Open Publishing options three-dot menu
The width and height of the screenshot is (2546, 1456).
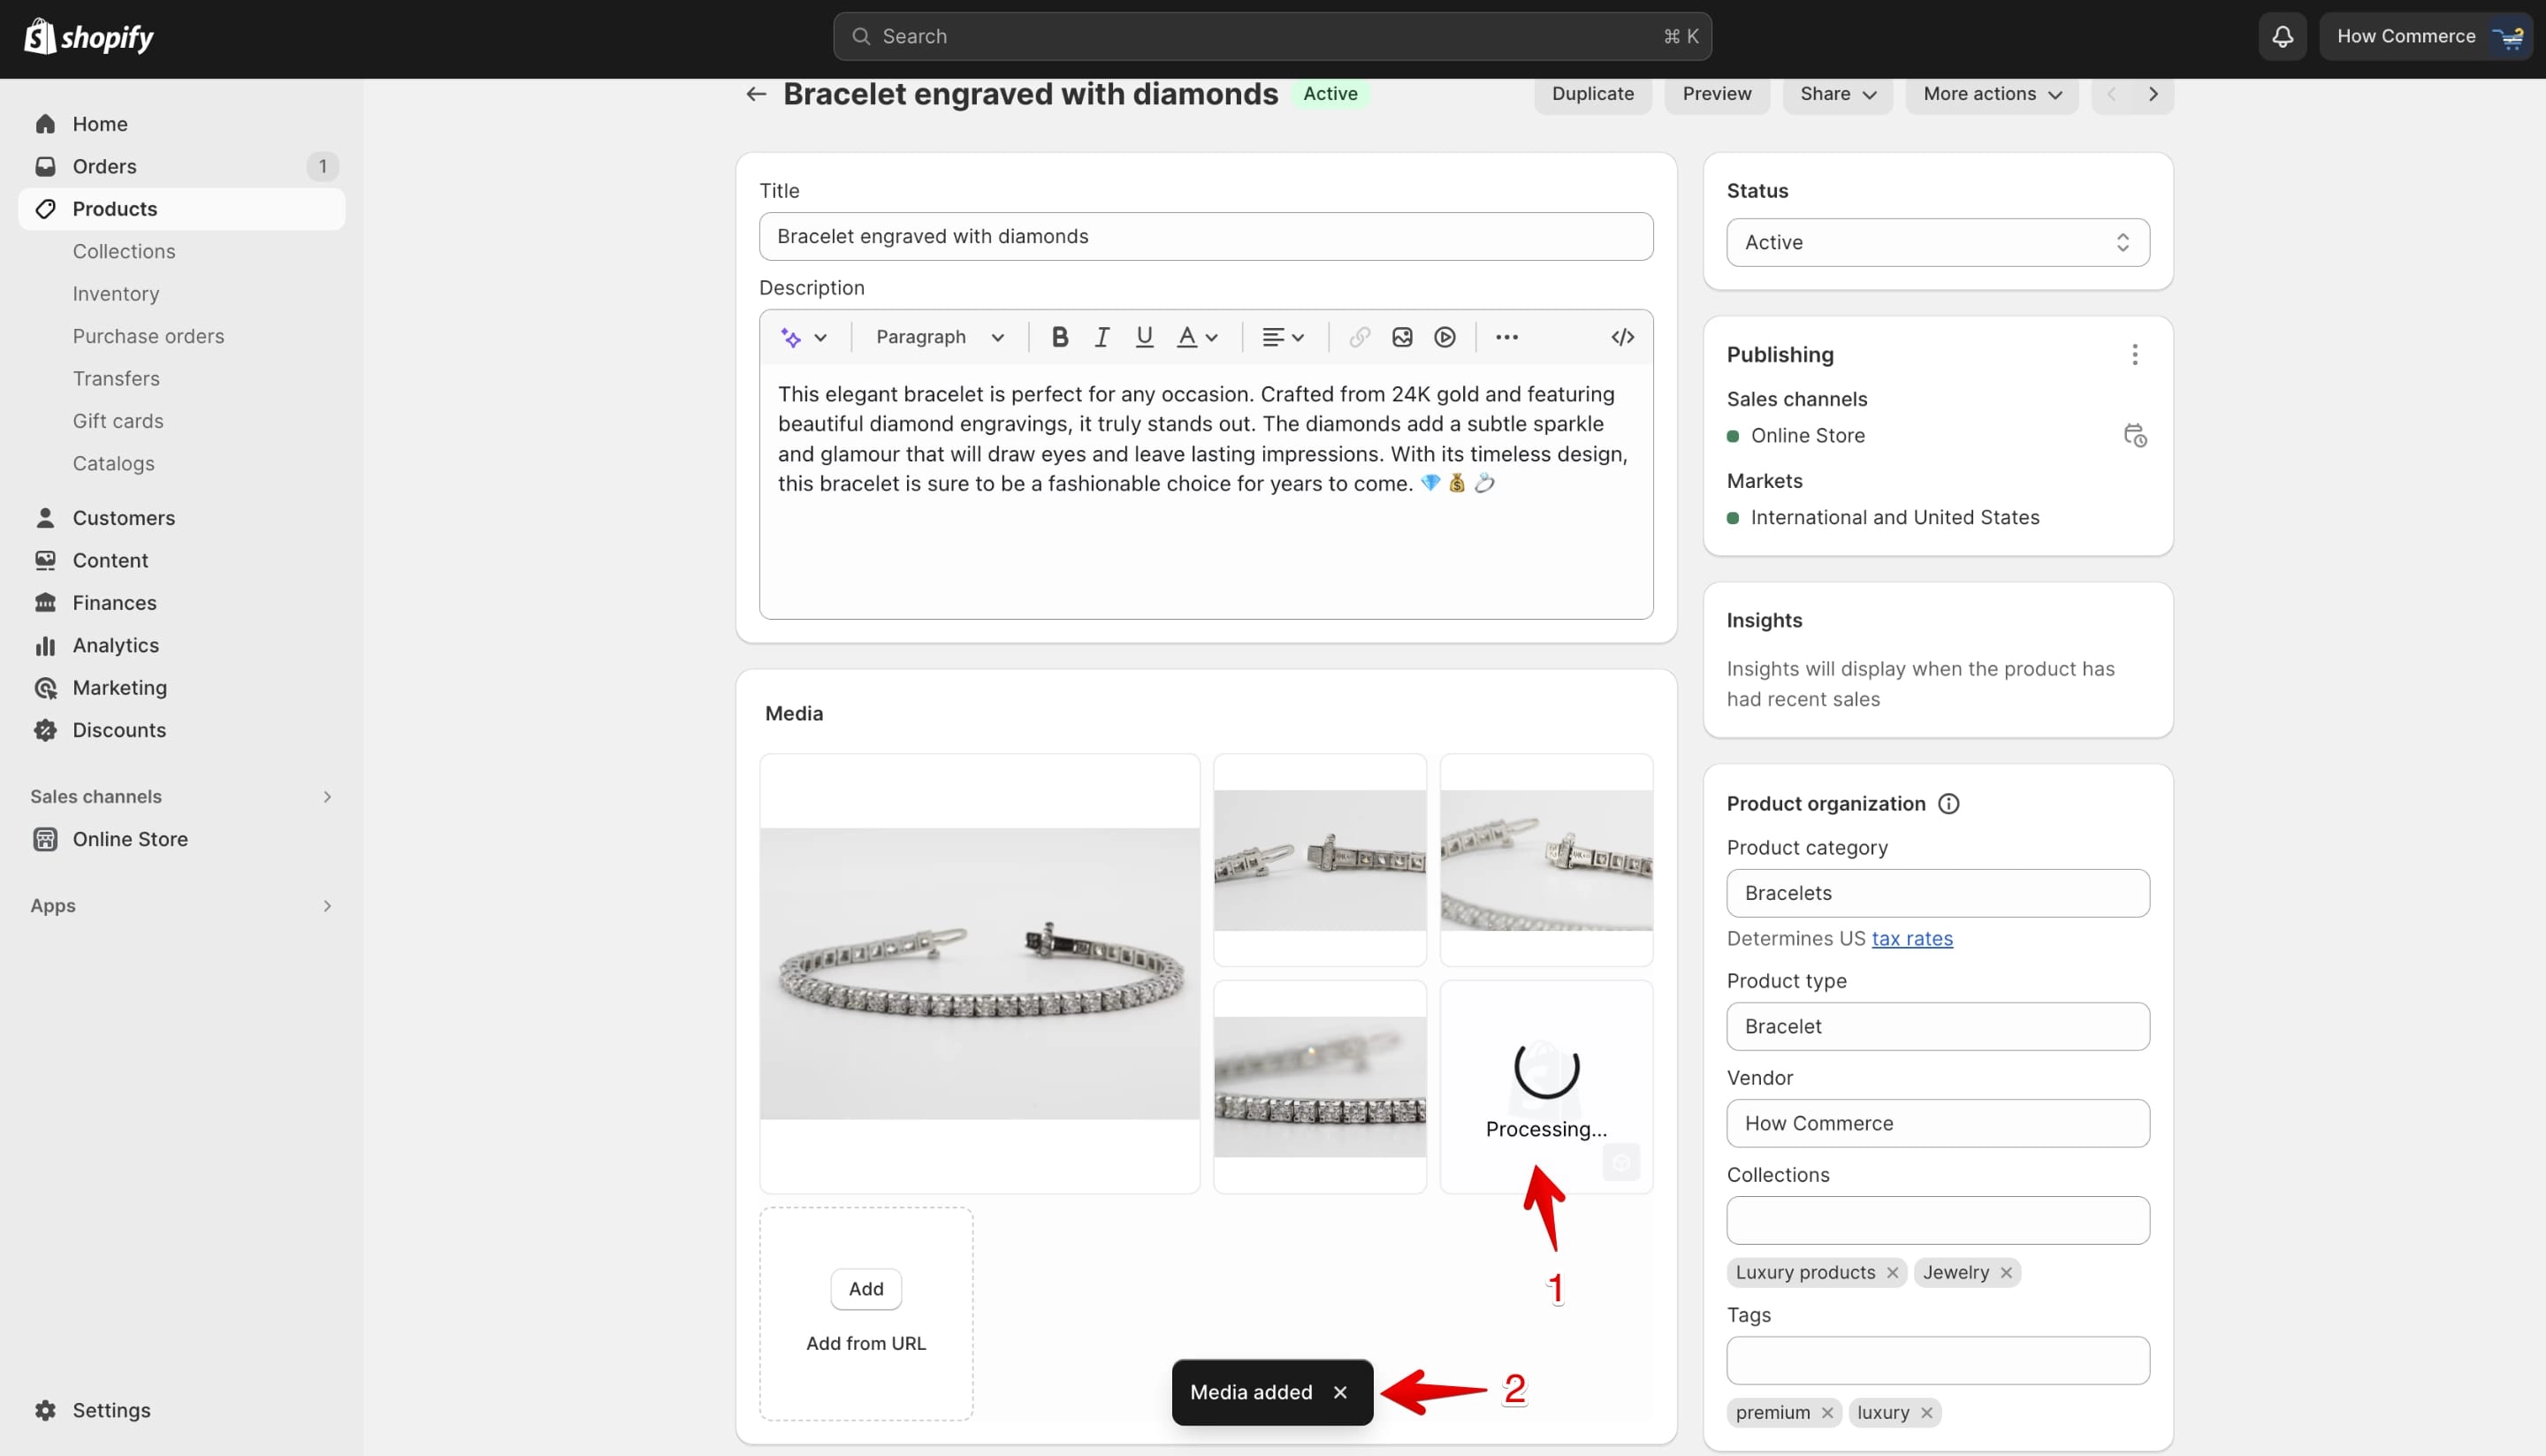(x=2134, y=355)
